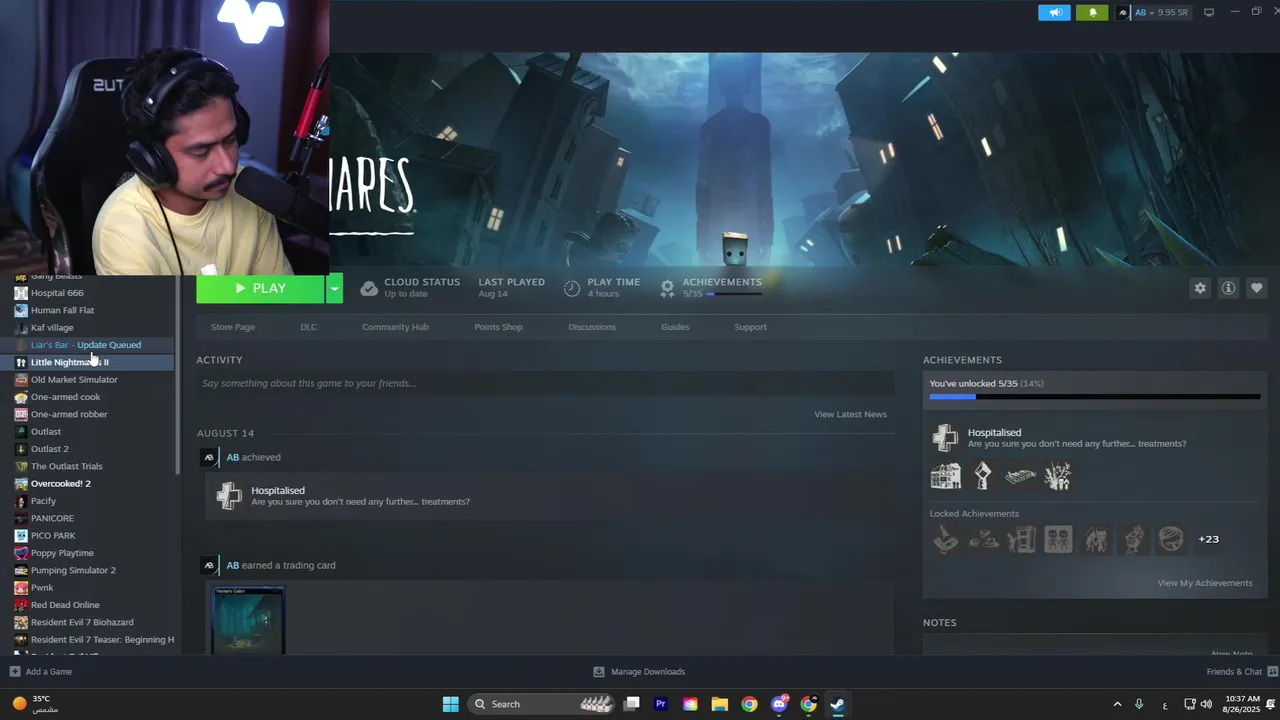This screenshot has width=1280, height=720.
Task: Click the Windows Start button
Action: coord(450,704)
